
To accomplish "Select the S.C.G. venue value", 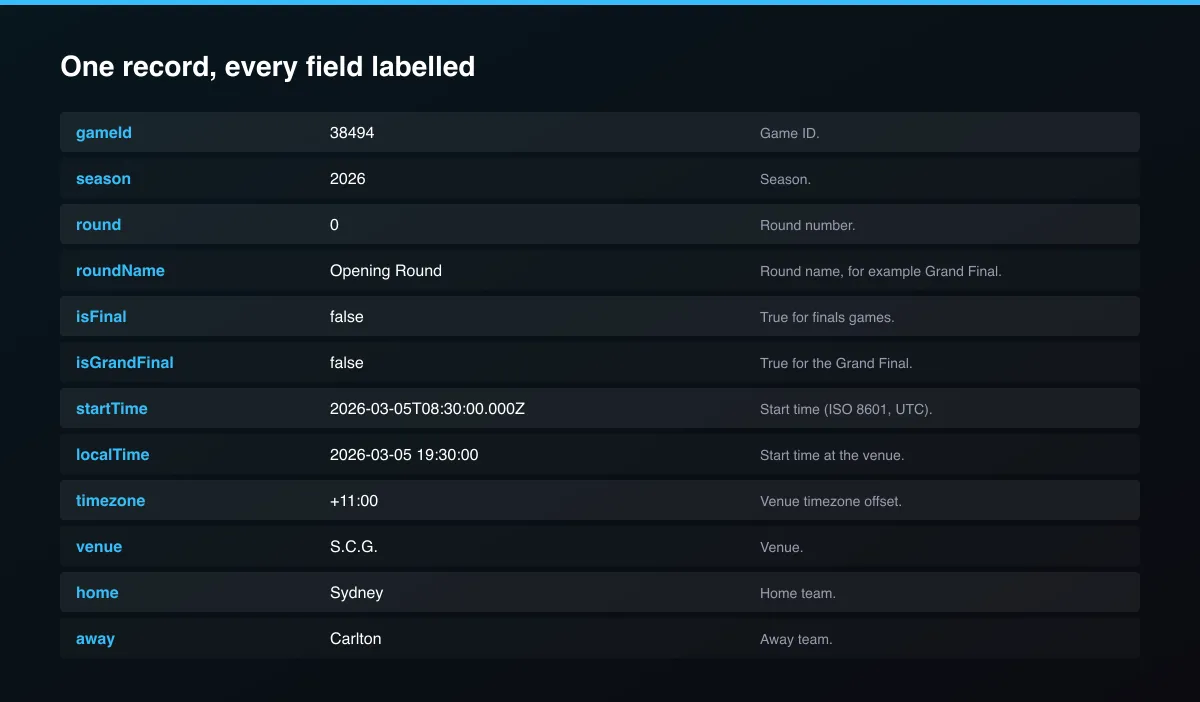I will tap(354, 547).
